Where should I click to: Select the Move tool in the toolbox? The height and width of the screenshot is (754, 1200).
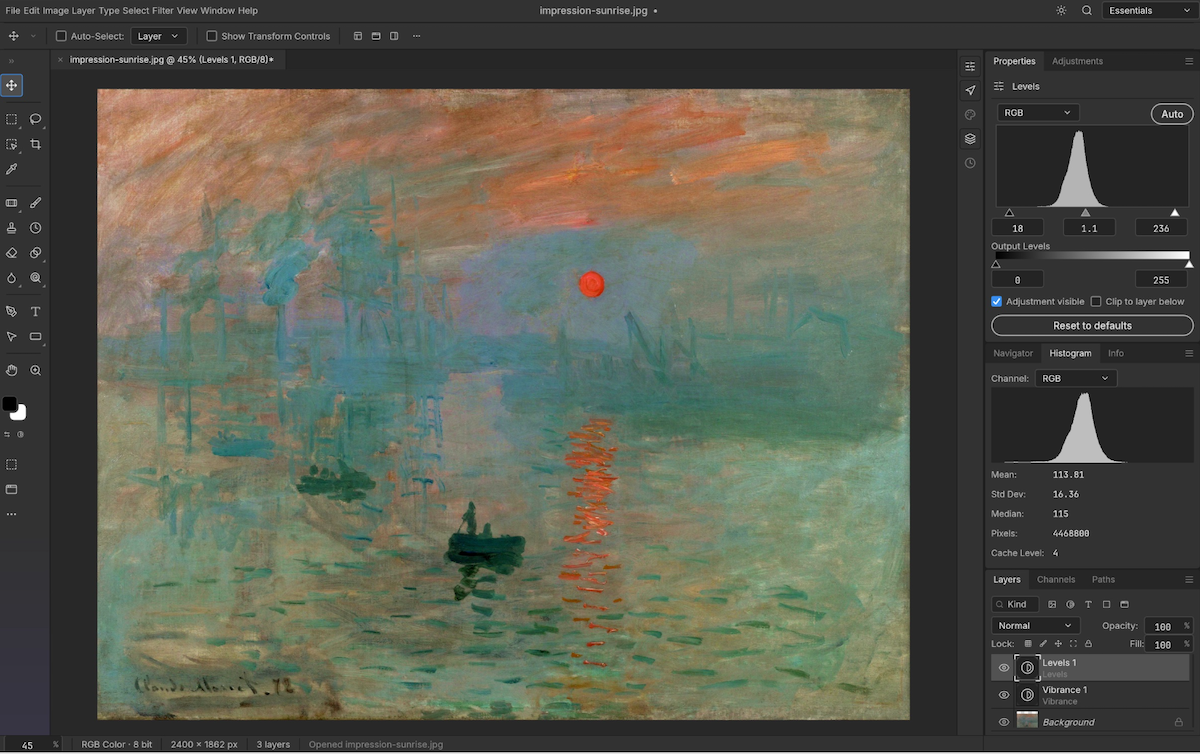click(x=12, y=85)
